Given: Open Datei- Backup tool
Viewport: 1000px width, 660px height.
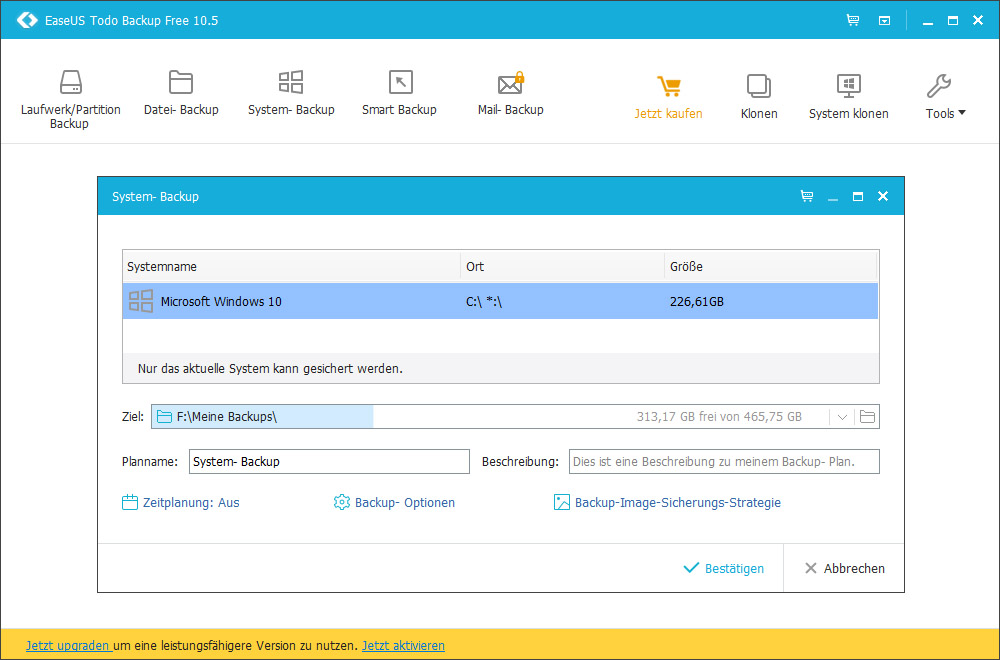Looking at the screenshot, I should (181, 93).
